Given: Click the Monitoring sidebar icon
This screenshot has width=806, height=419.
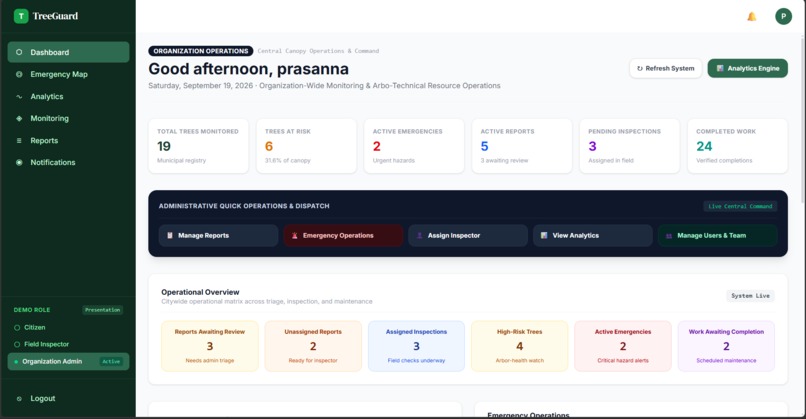Looking at the screenshot, I should 19,118.
